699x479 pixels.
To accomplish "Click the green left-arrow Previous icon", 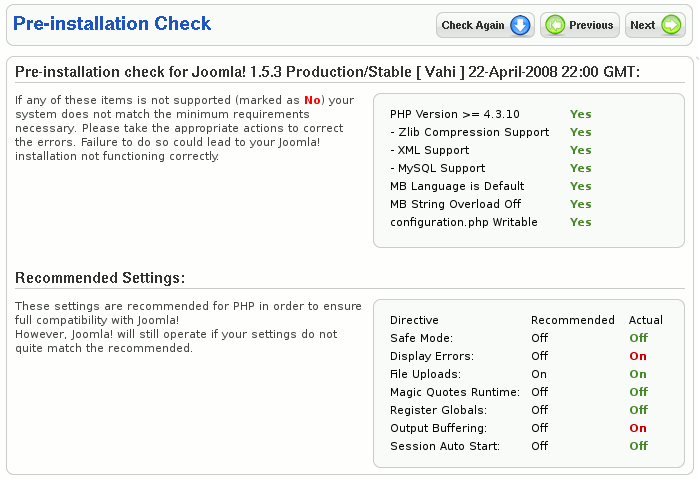I will tap(555, 25).
